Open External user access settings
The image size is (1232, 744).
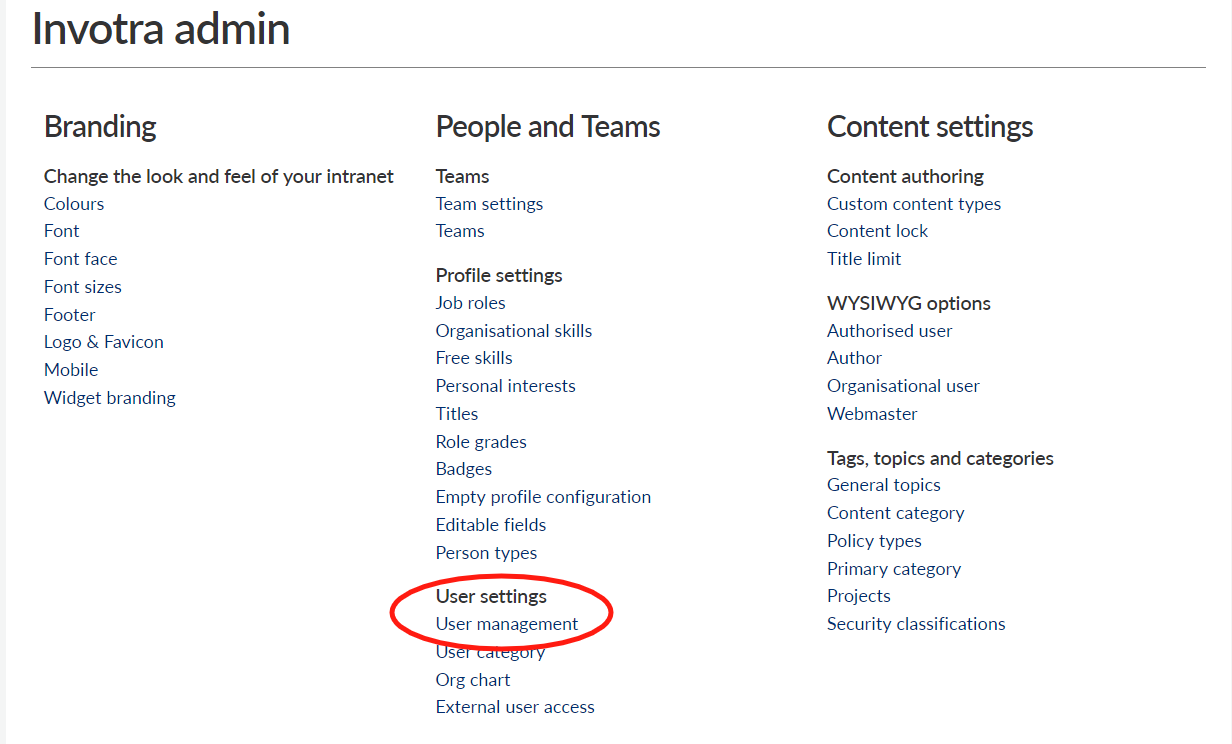(x=515, y=706)
